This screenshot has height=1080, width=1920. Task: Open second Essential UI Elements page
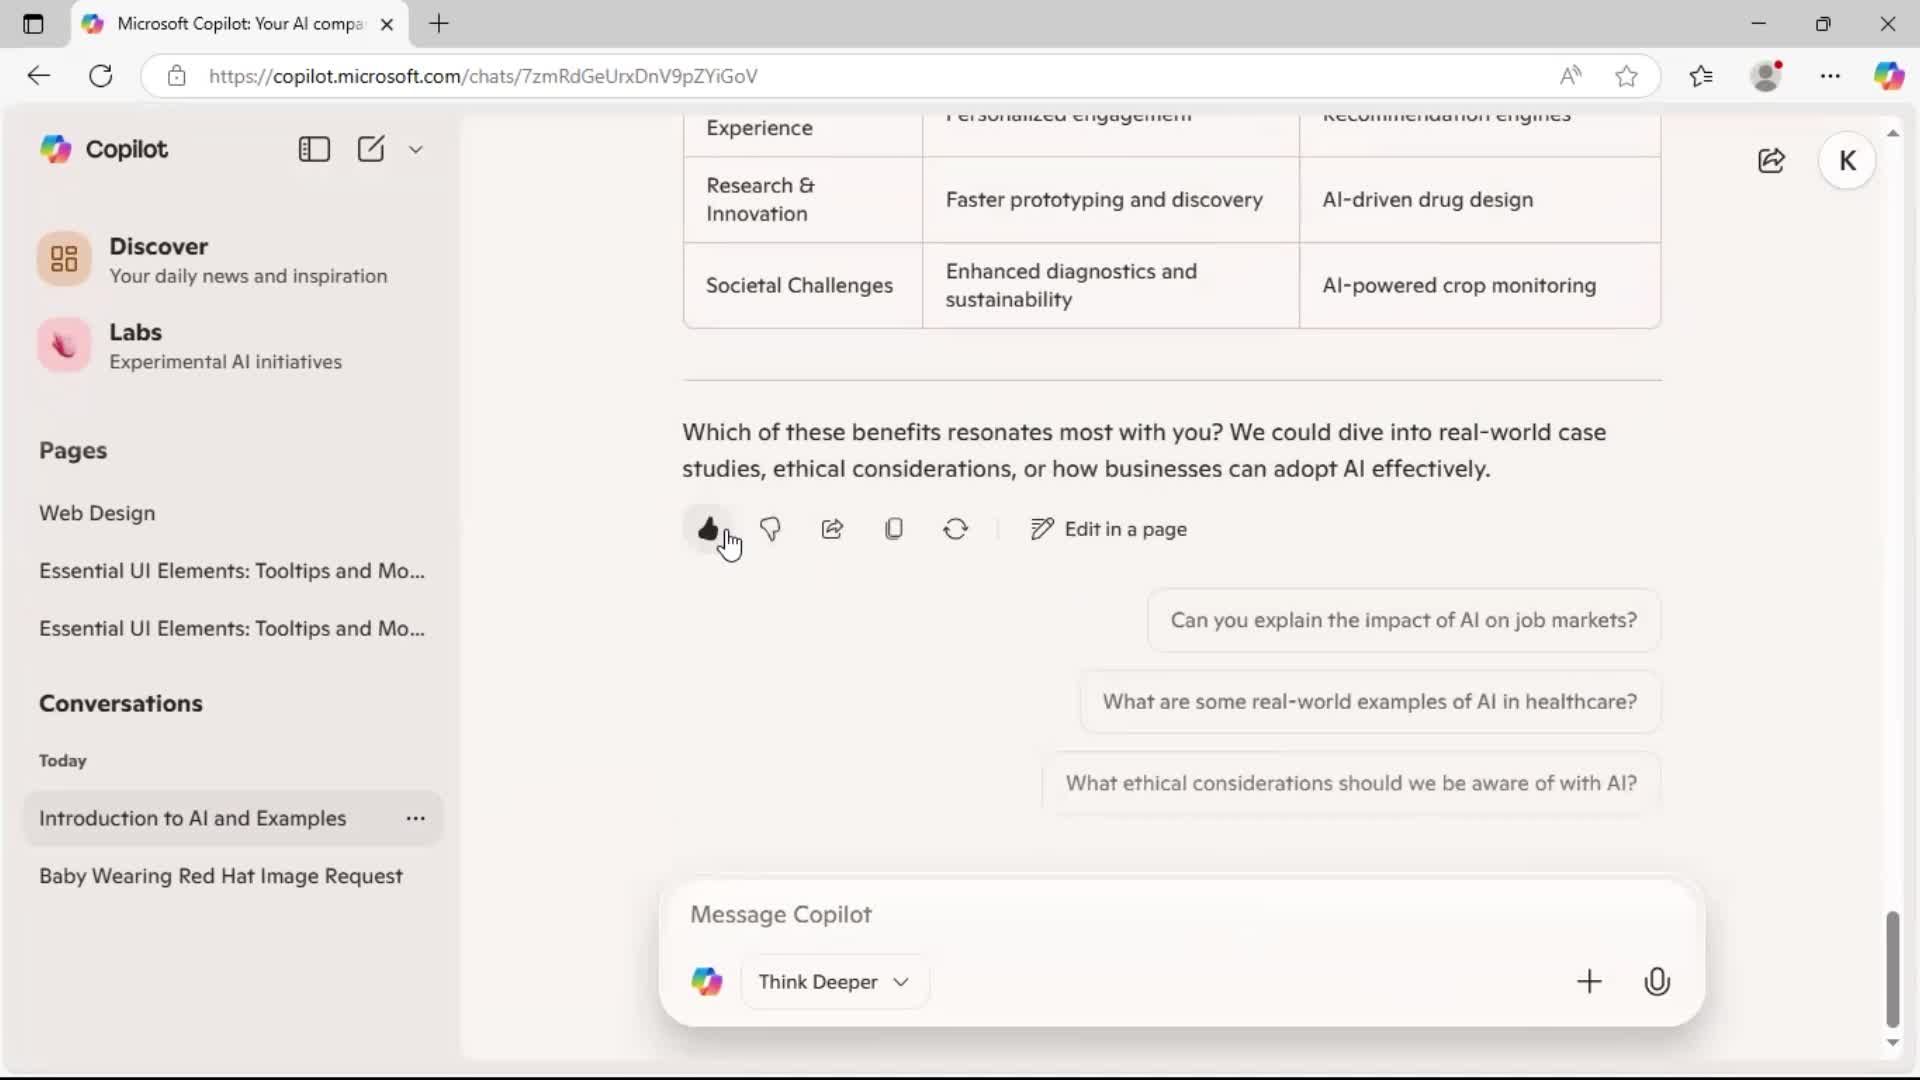tap(232, 629)
